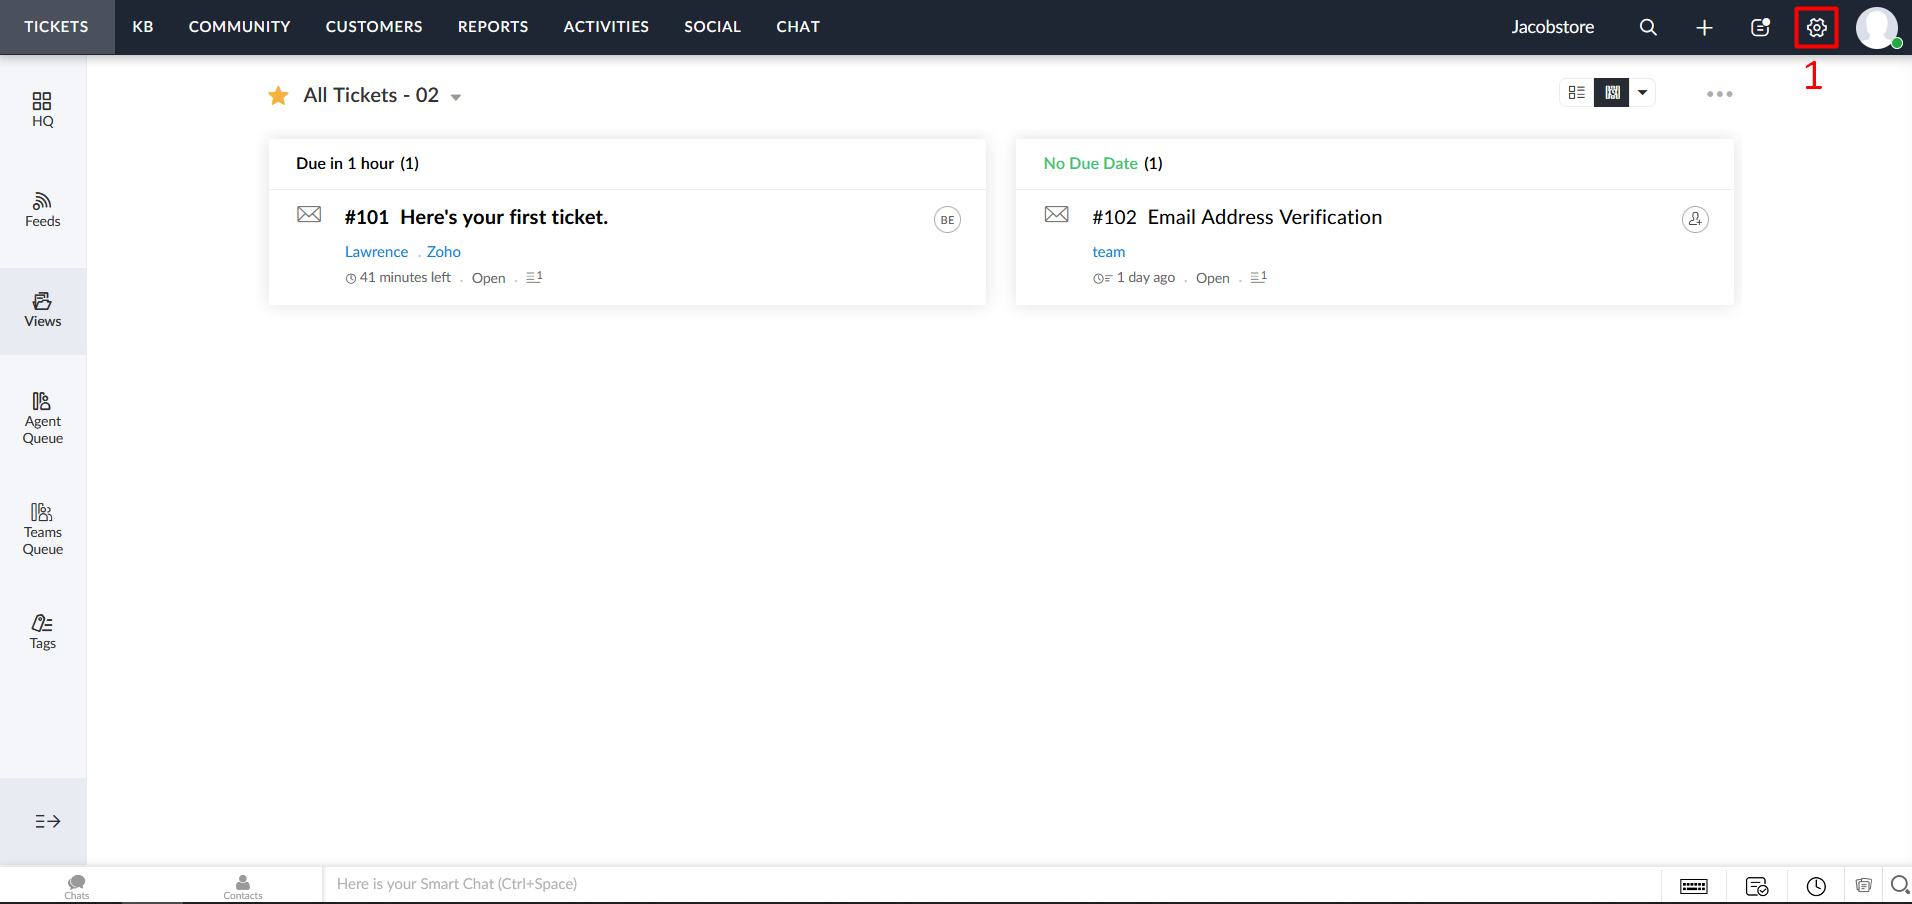Open the view layout options dropdown arrow
The width and height of the screenshot is (1912, 904).
coord(1642,93)
